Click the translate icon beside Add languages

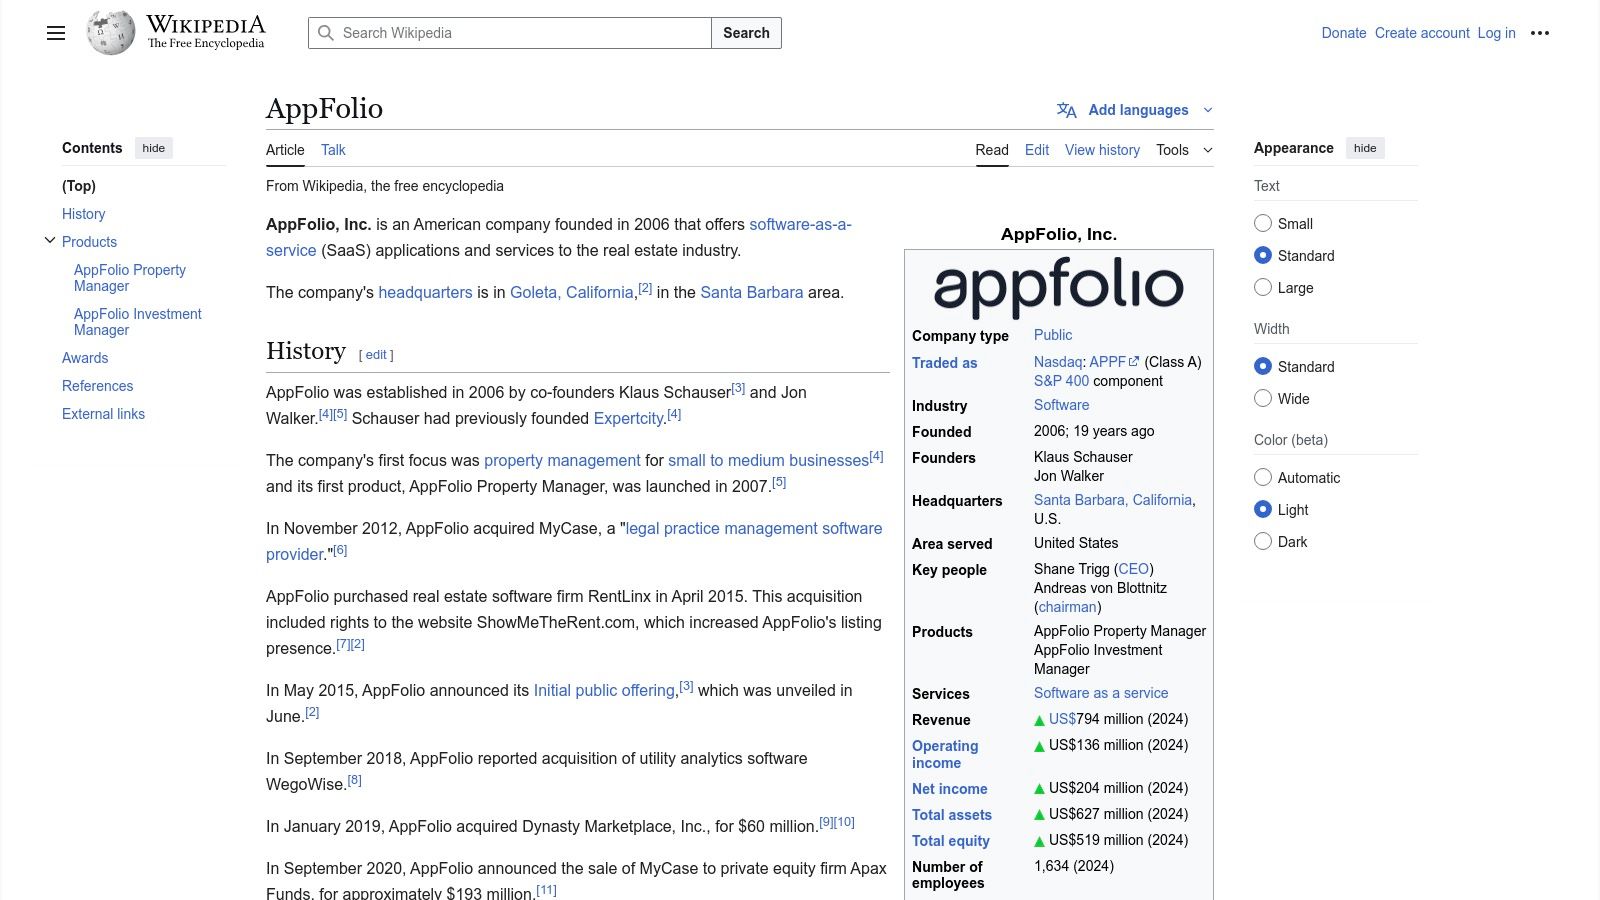coord(1065,110)
